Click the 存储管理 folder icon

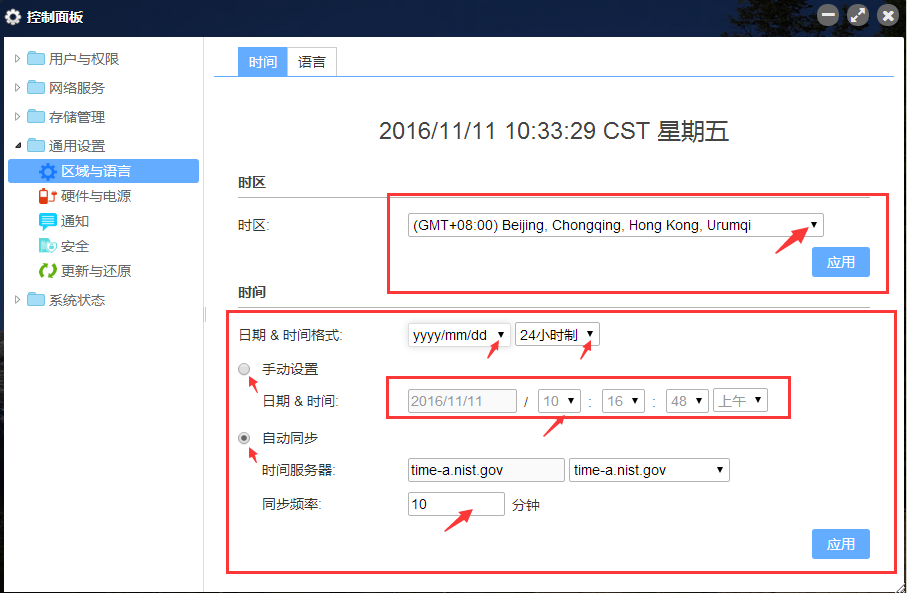[36, 116]
